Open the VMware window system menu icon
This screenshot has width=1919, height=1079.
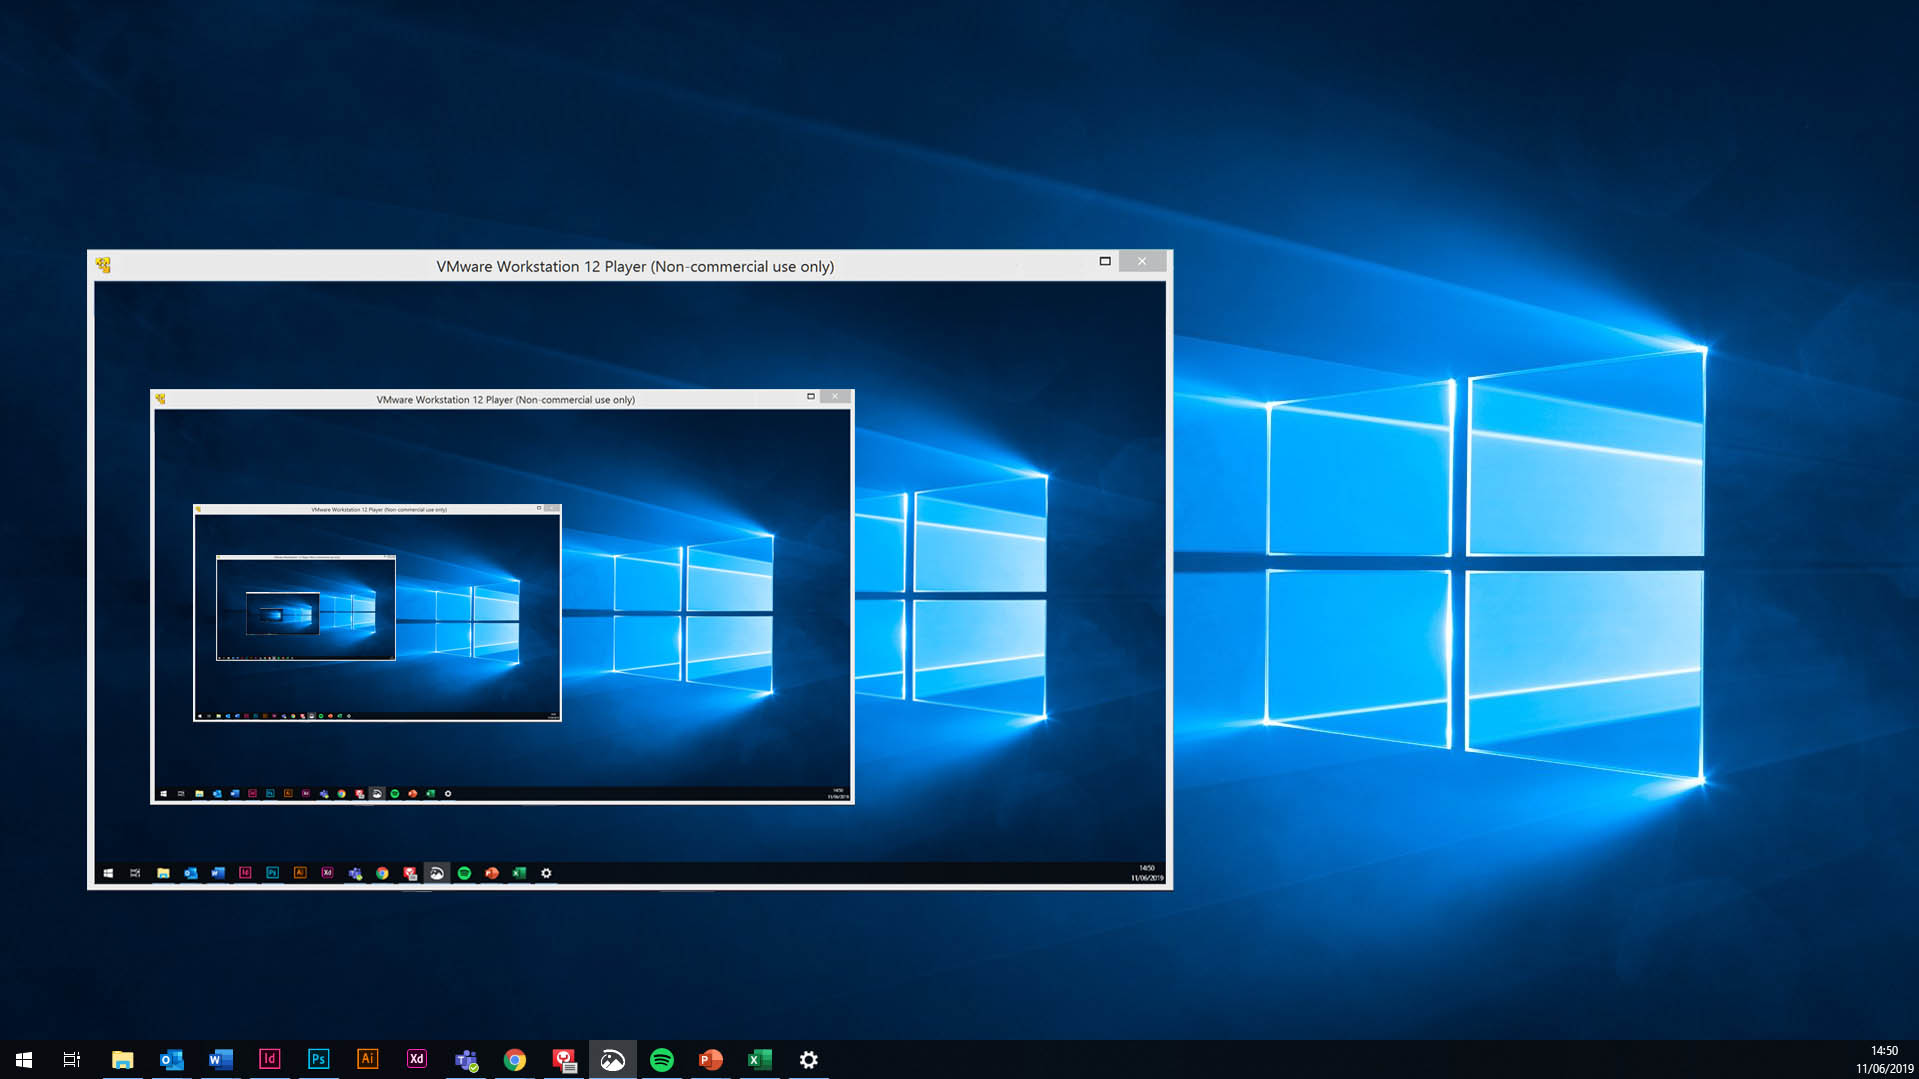pyautogui.click(x=103, y=266)
